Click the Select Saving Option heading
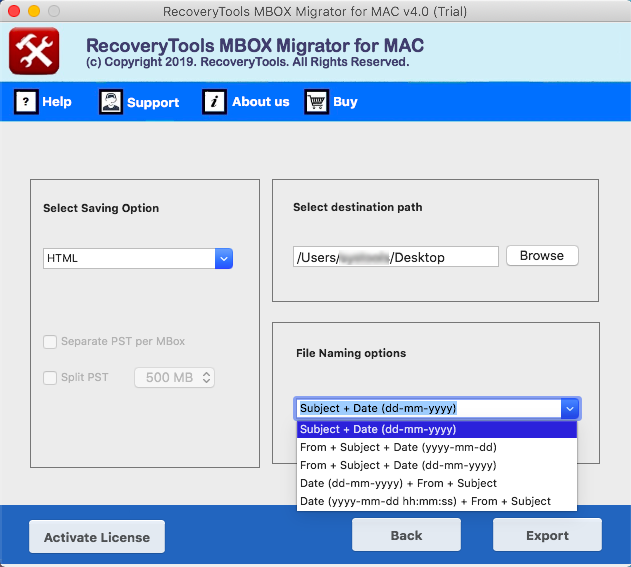The width and height of the screenshot is (631, 567). 101,208
